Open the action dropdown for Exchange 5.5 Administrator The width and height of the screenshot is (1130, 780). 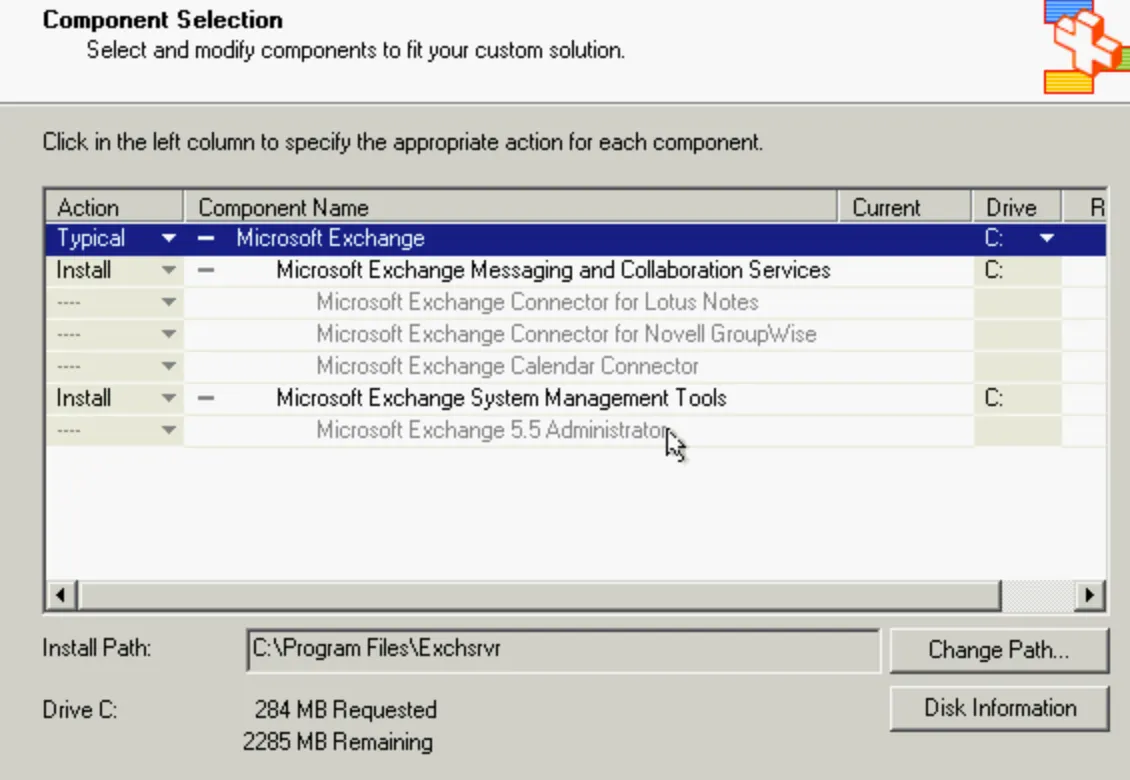(168, 430)
